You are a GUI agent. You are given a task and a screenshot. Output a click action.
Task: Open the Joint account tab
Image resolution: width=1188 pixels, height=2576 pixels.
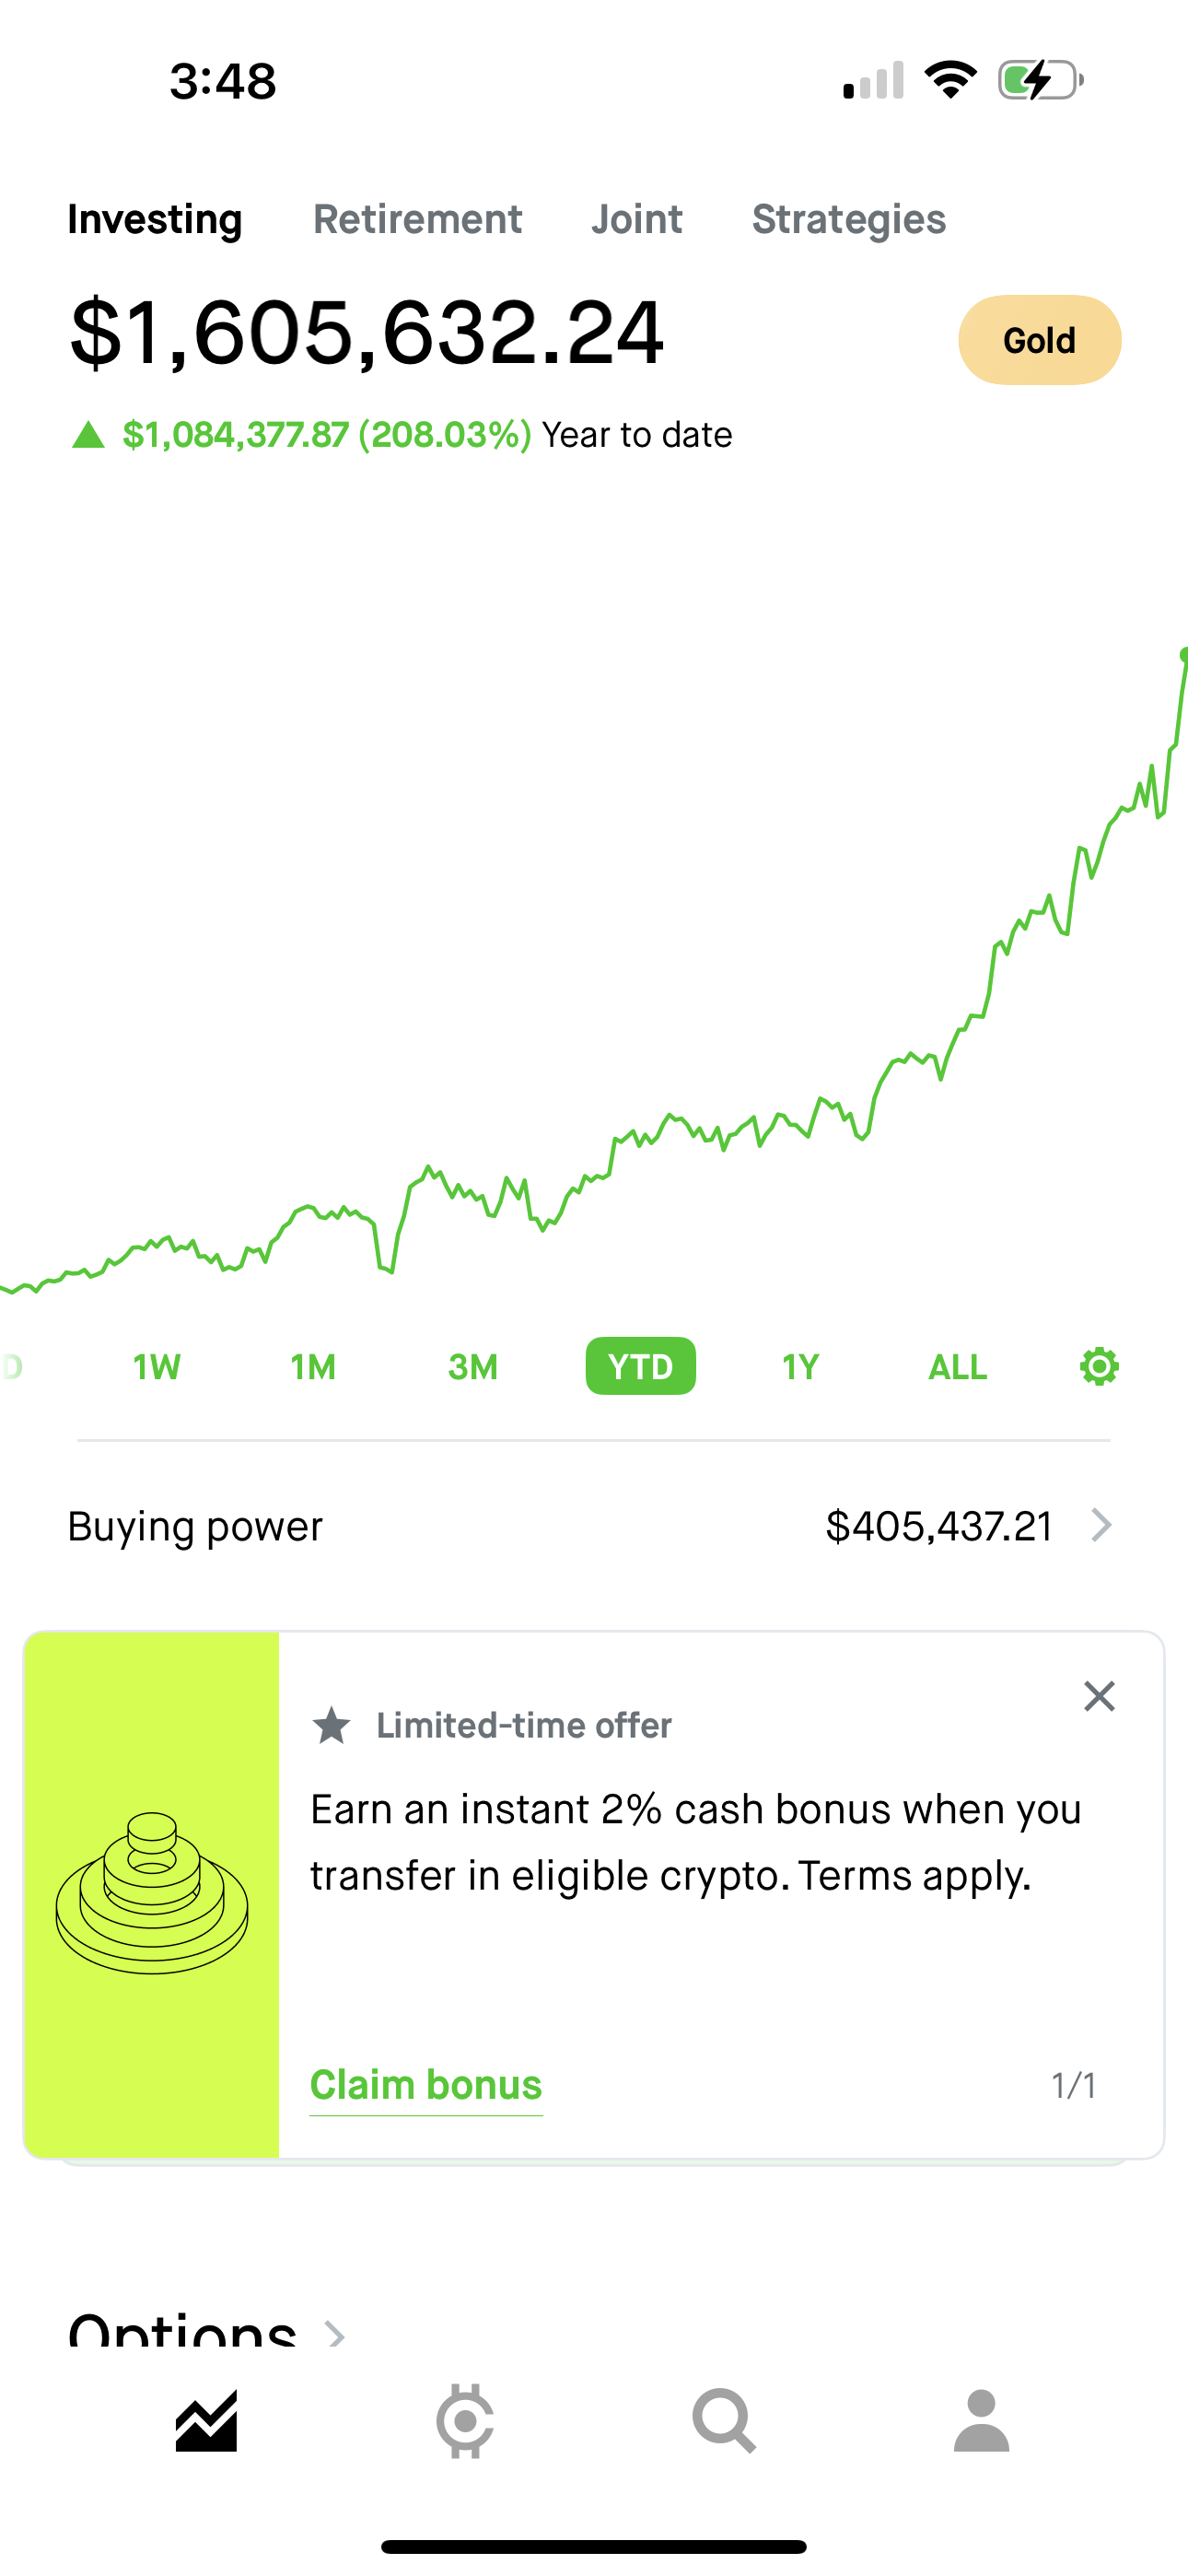click(636, 219)
